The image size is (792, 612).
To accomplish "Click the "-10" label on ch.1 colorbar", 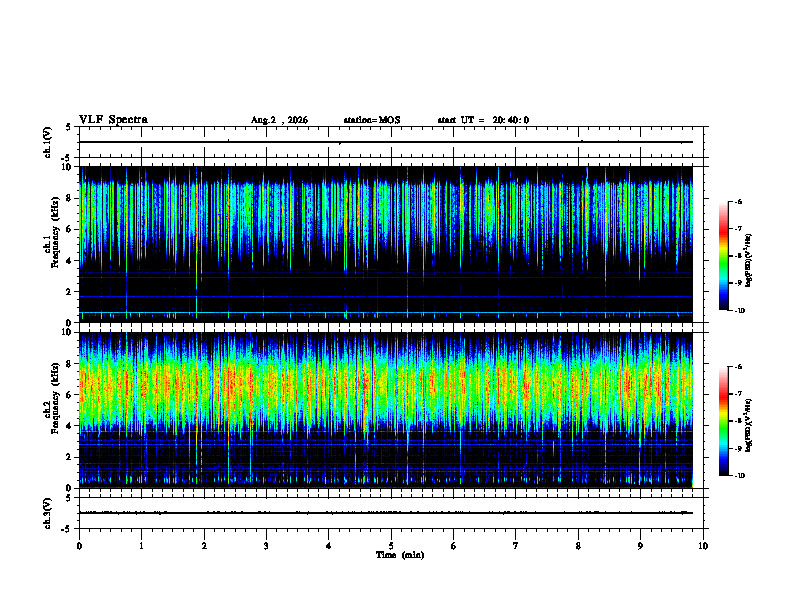I will click(739, 311).
